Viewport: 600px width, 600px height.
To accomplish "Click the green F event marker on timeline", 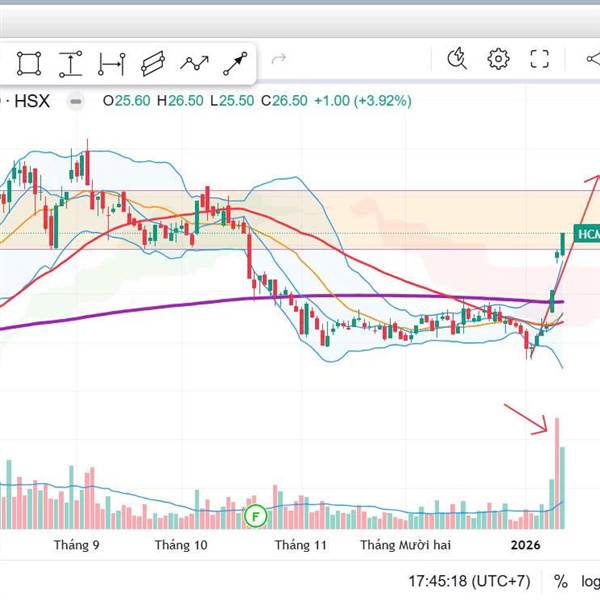I will 256,516.
